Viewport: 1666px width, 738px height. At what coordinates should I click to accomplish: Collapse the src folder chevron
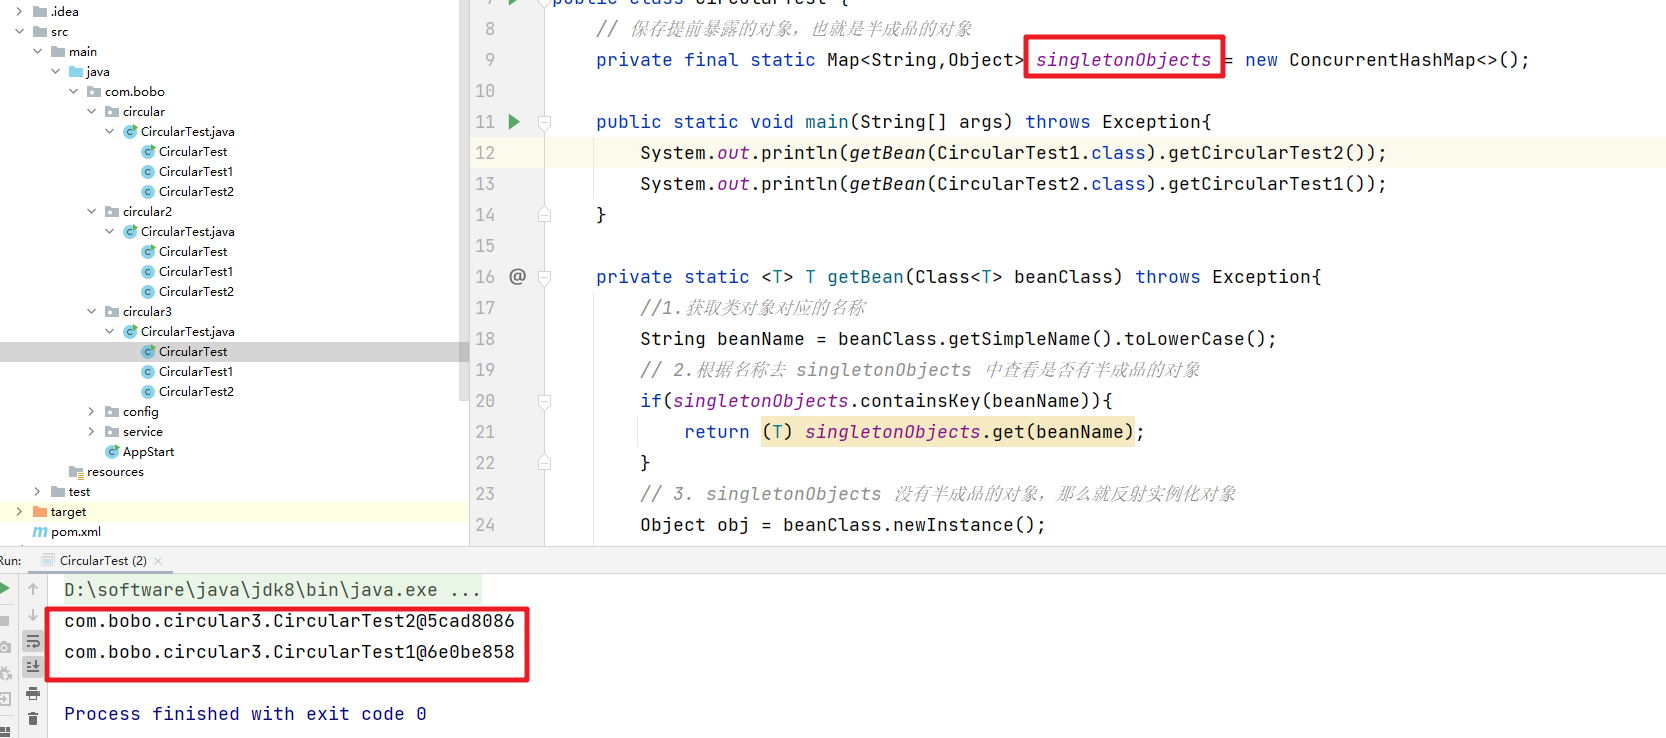(x=19, y=32)
